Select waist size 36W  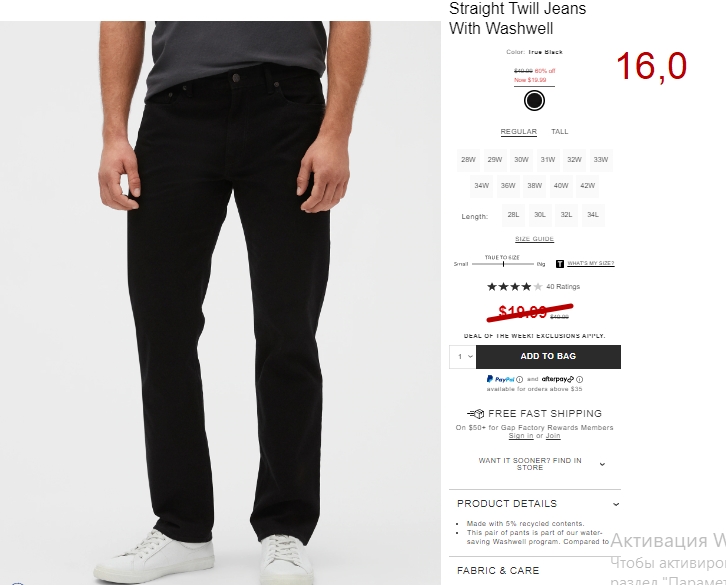[x=508, y=186]
